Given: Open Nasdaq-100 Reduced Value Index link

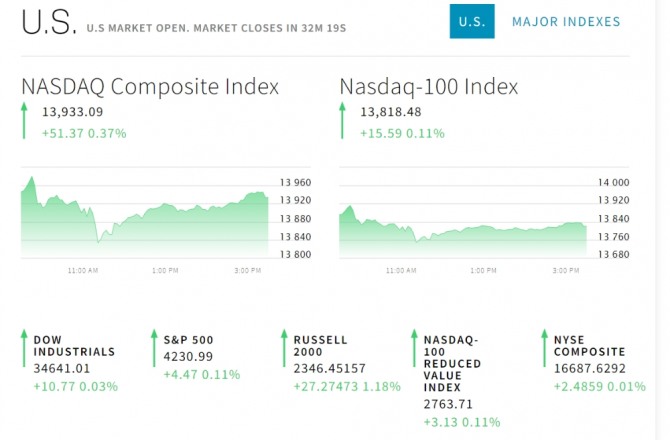Looking at the screenshot, I should pos(452,363).
